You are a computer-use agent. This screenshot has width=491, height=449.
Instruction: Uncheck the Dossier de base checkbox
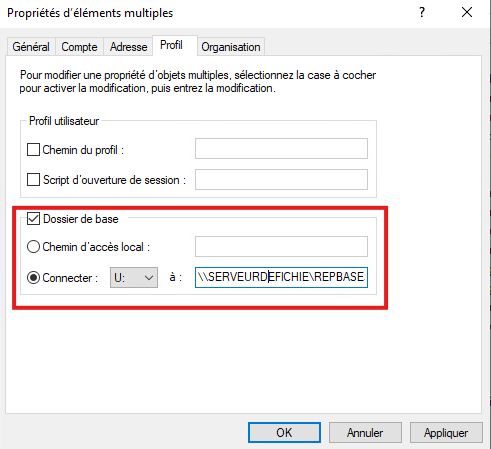tap(33, 219)
